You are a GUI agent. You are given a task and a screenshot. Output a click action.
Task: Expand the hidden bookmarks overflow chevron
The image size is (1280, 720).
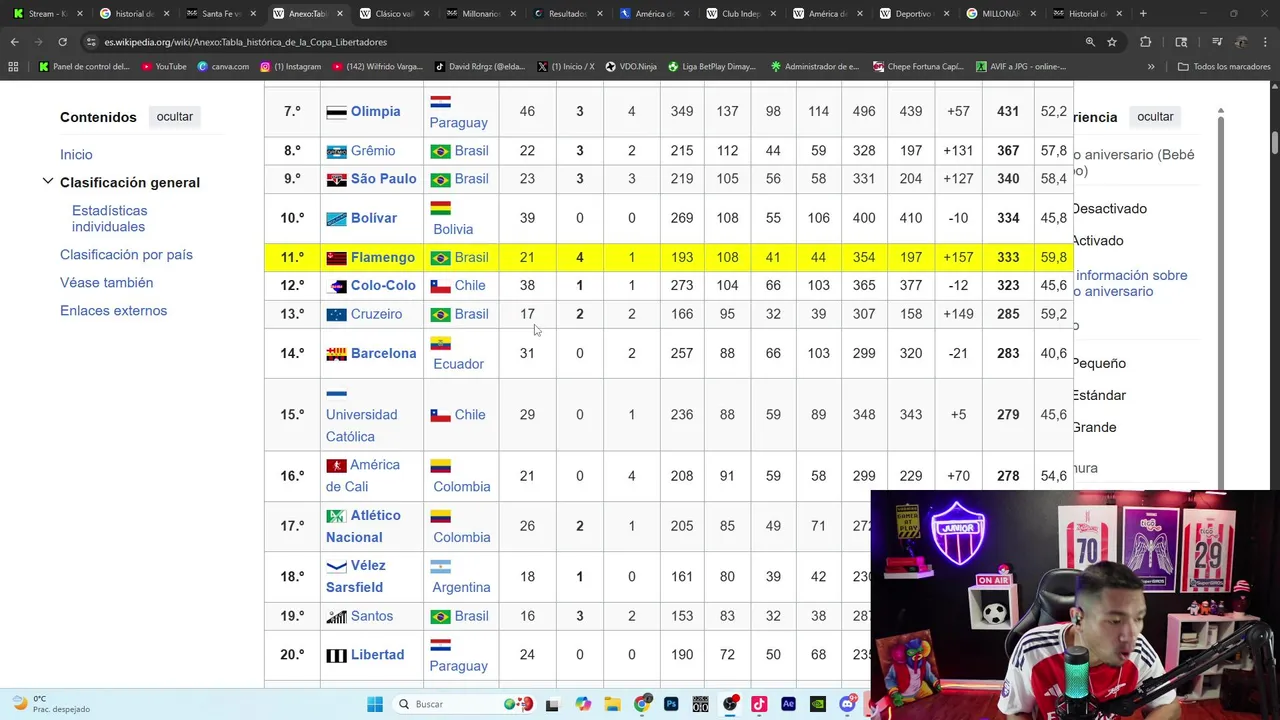click(x=1151, y=66)
